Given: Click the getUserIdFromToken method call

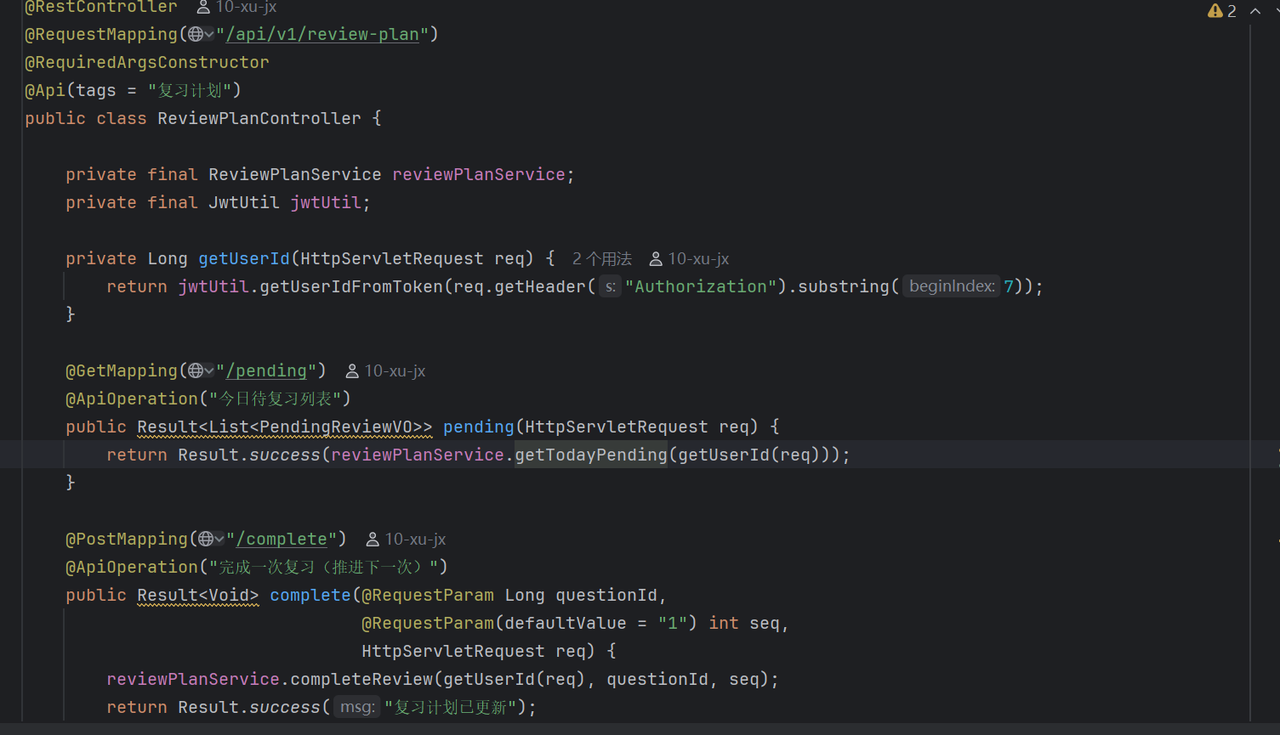Looking at the screenshot, I should (351, 287).
